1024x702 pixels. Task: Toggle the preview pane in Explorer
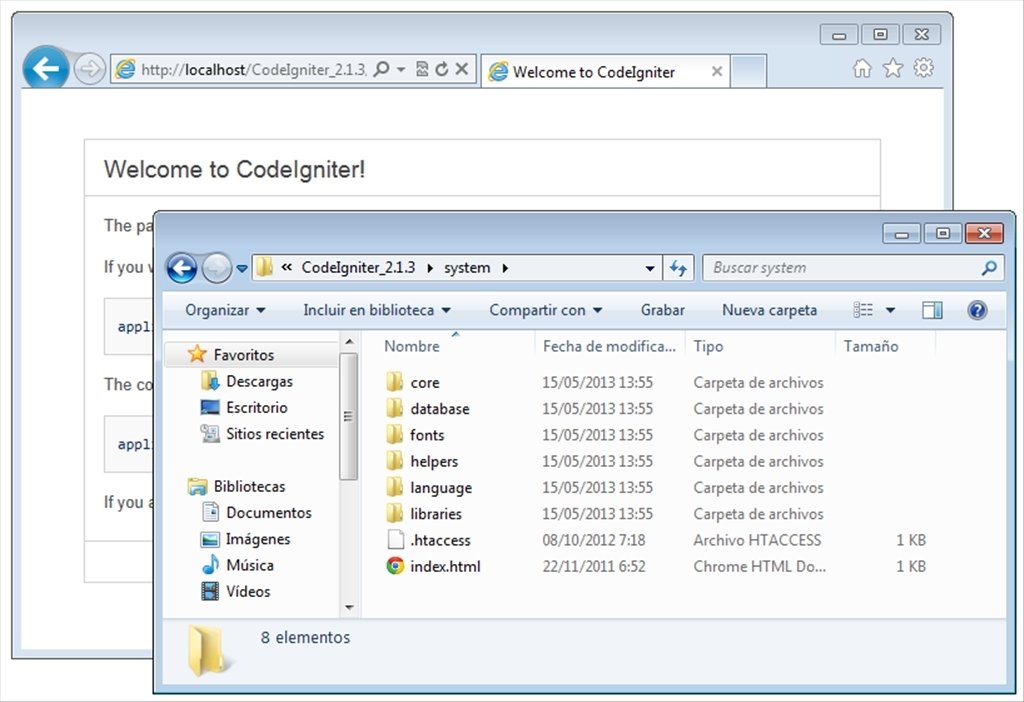[x=932, y=310]
